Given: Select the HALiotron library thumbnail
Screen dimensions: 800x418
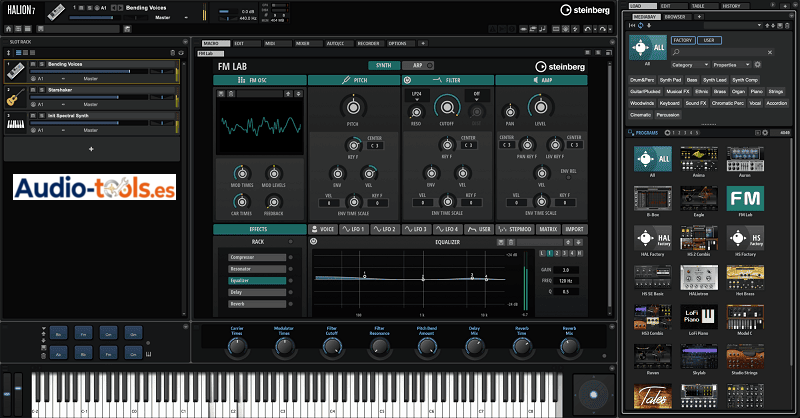Looking at the screenshot, I should (x=698, y=278).
